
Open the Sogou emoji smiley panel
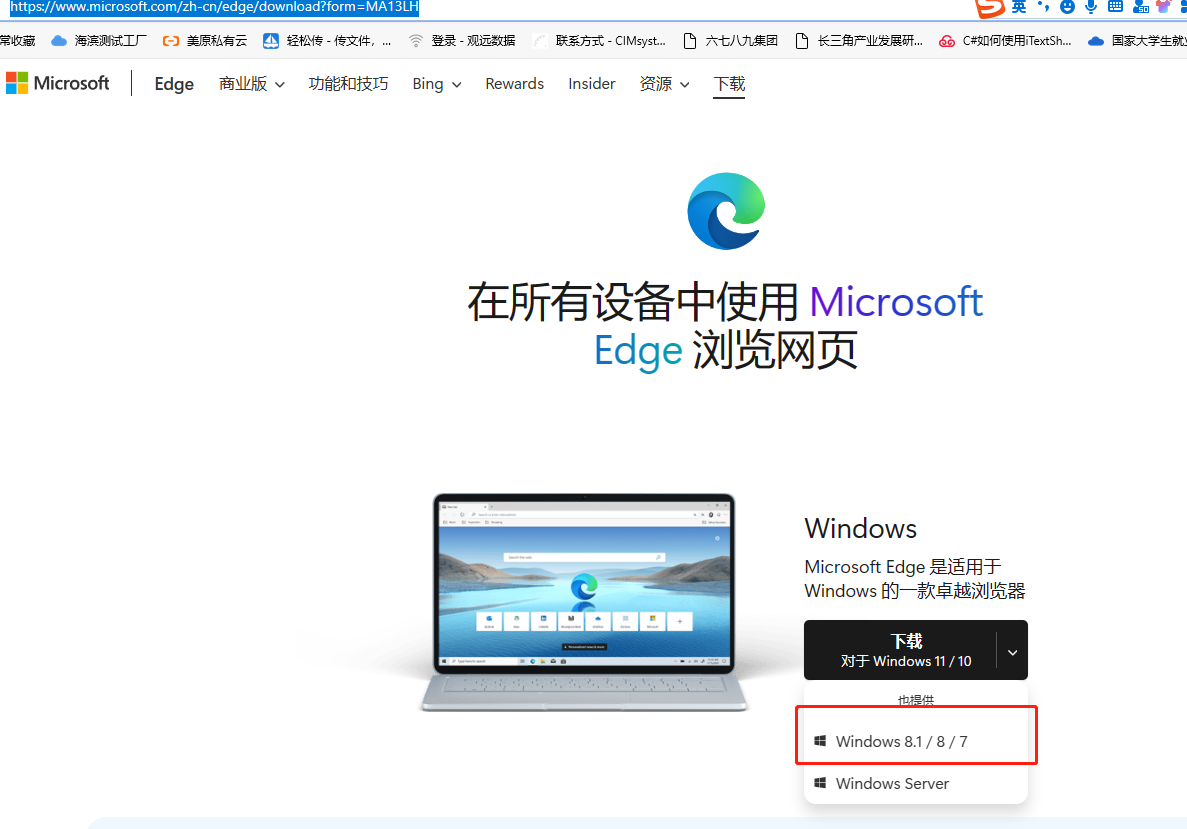(x=1067, y=7)
